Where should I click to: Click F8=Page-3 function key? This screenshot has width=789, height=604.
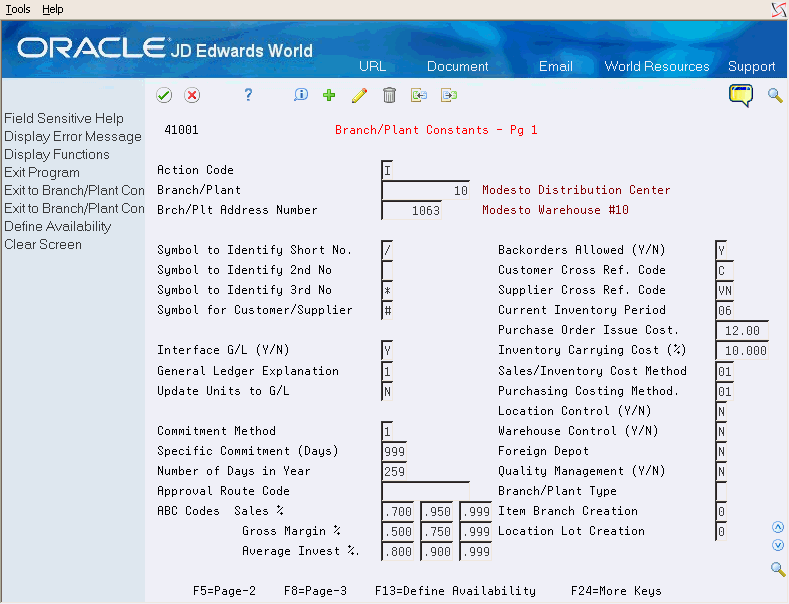click(315, 591)
